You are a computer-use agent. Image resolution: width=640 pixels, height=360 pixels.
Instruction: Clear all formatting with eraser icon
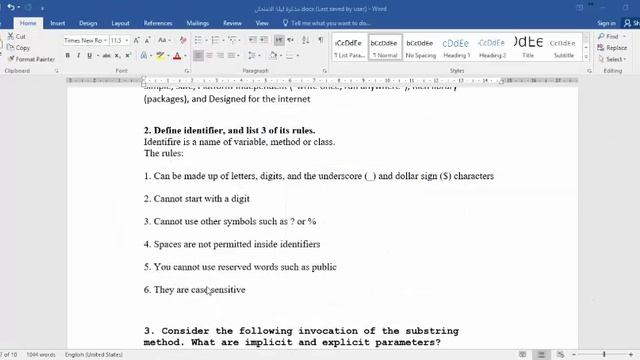pos(183,40)
